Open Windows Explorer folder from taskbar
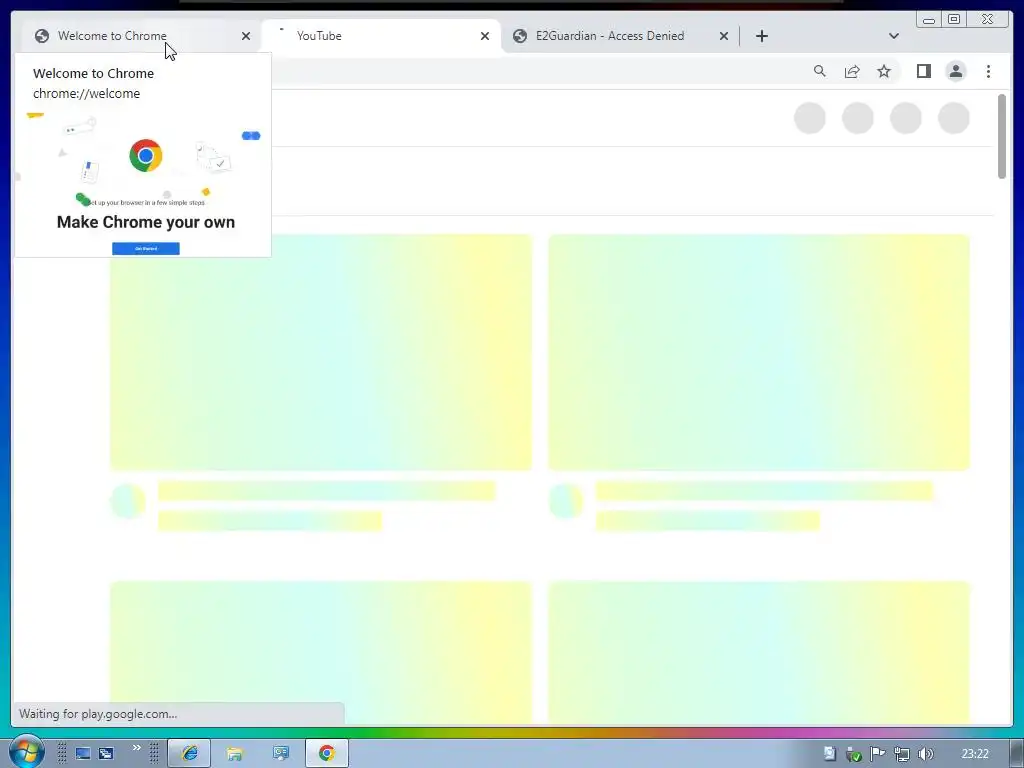Screen dimensions: 1024x768 234,754
